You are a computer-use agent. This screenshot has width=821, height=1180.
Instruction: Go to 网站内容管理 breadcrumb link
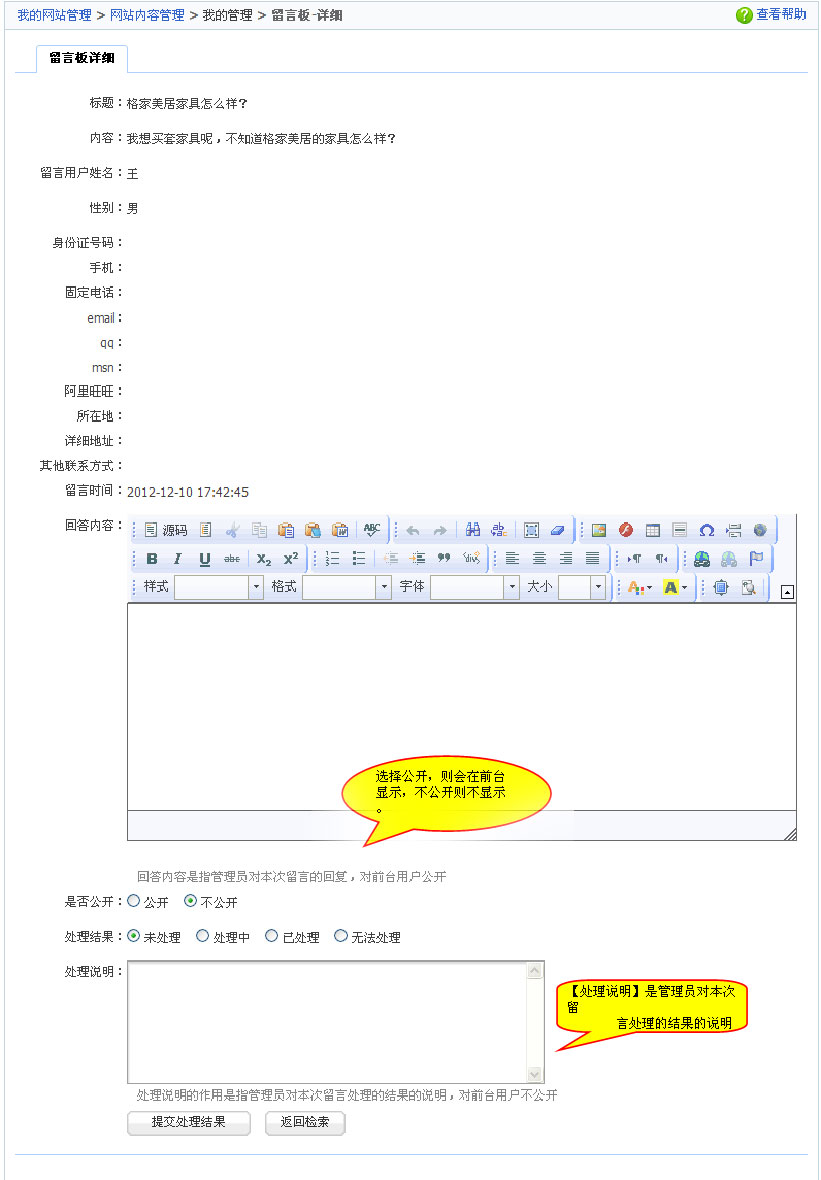(x=147, y=15)
